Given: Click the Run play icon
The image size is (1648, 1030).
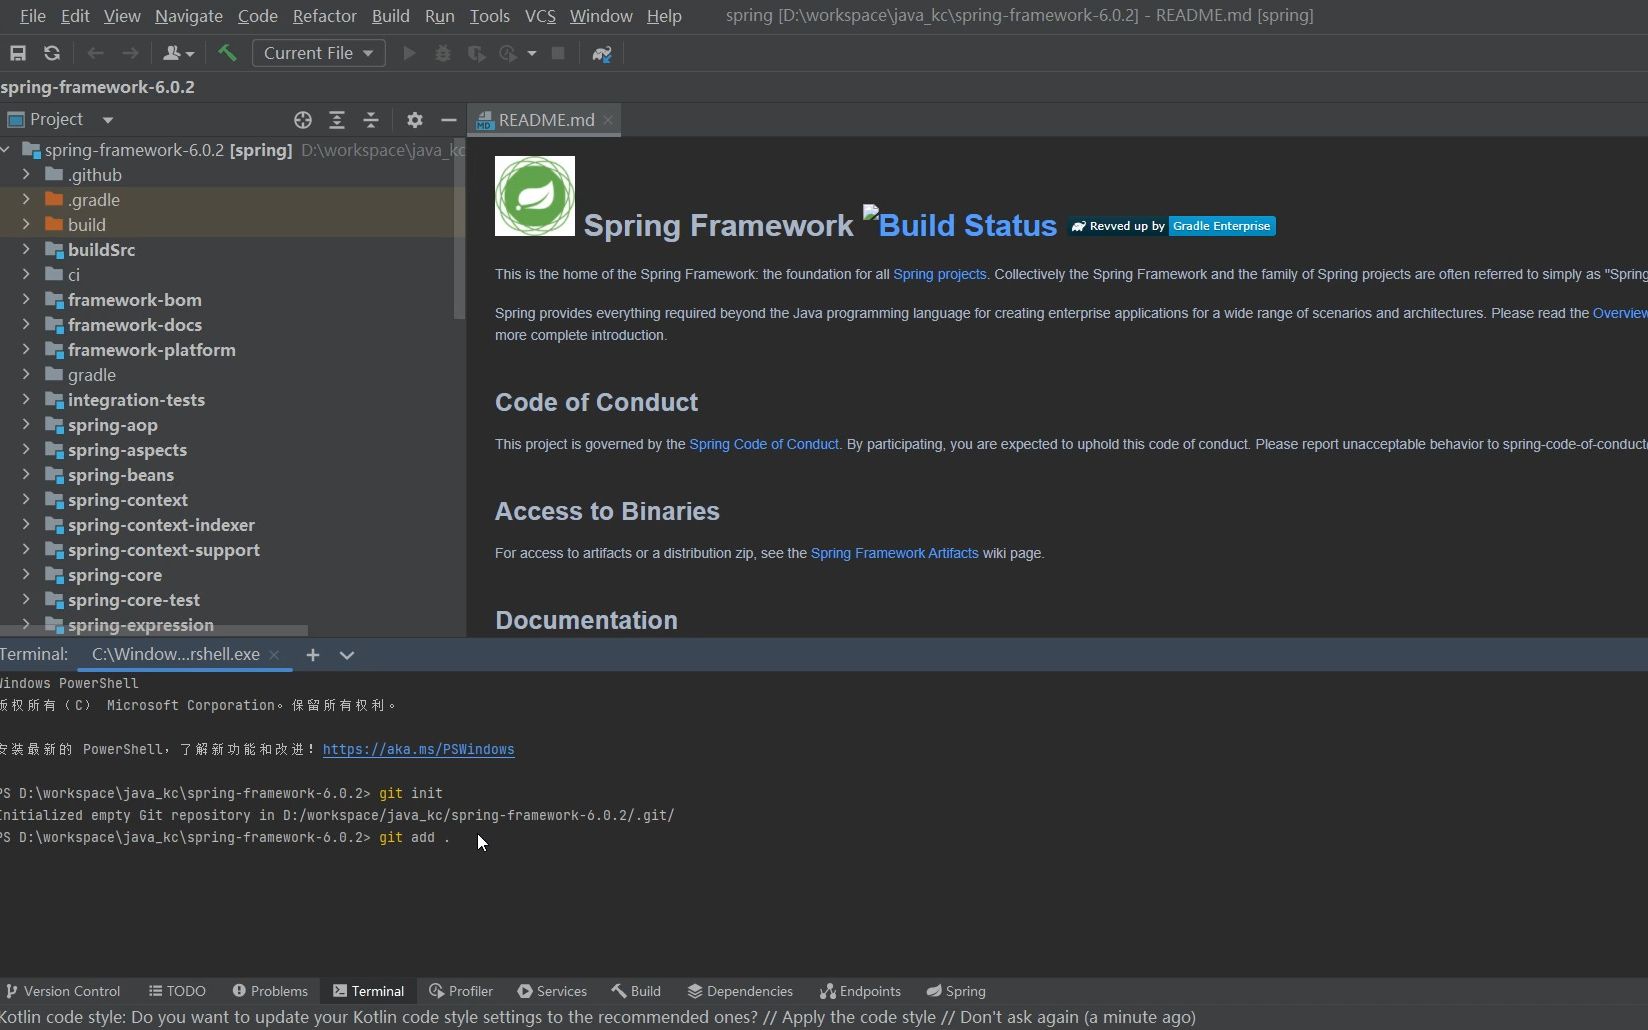Looking at the screenshot, I should tap(409, 53).
